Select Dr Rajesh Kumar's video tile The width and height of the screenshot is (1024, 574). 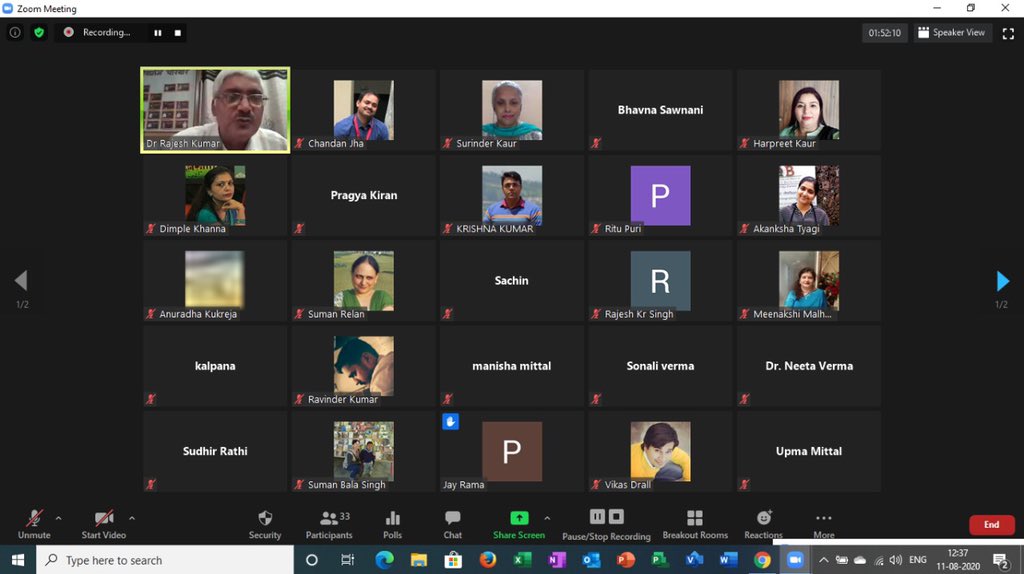[x=215, y=110]
